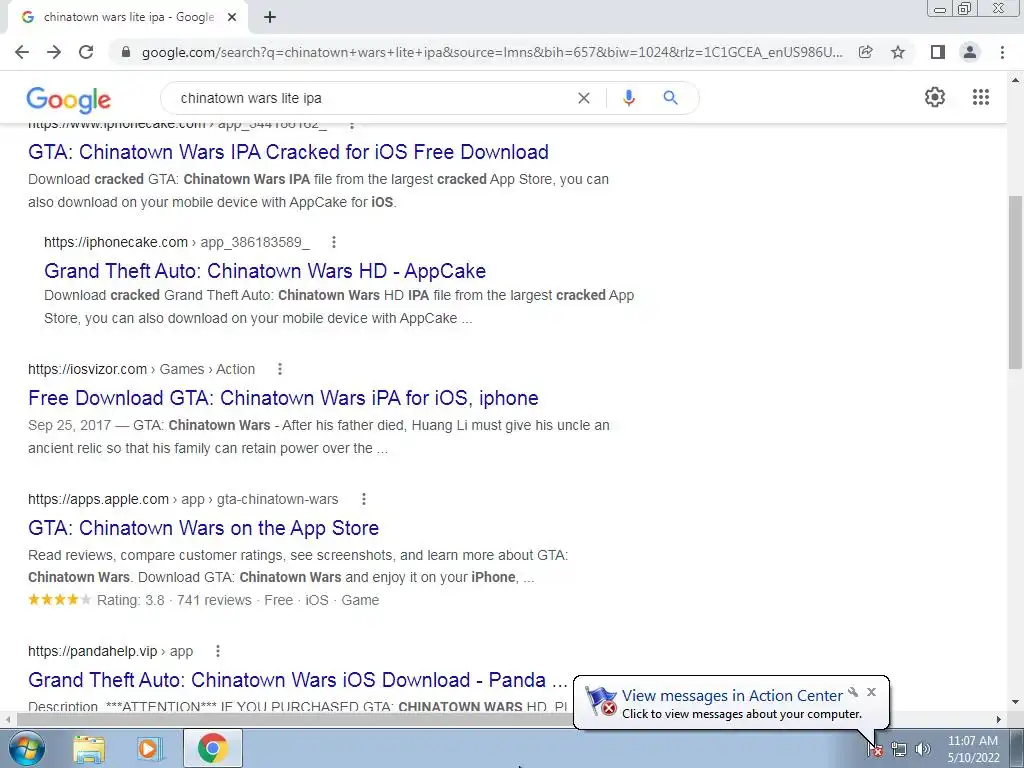1024x768 pixels.
Task: Click the https://iosvizor.com Games Action breadcrumb
Action: [x=142, y=369]
